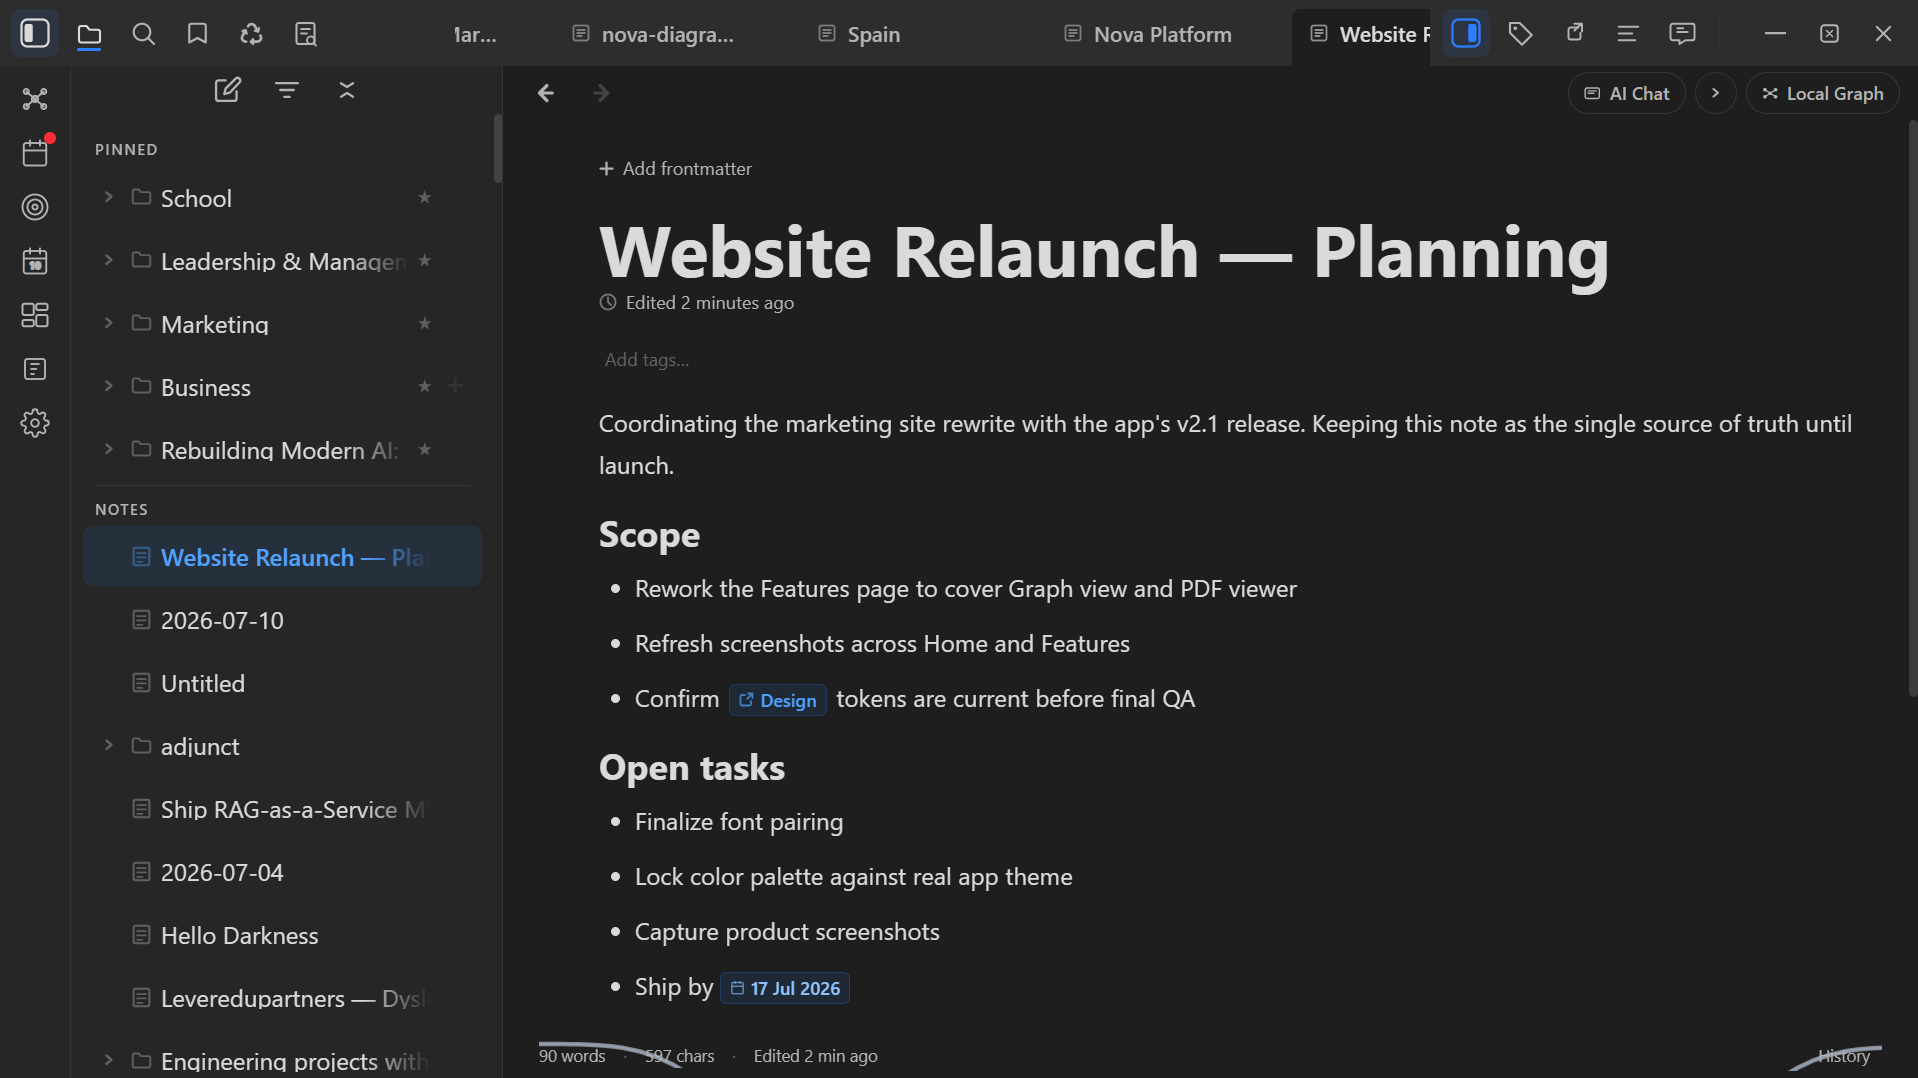Screen dimensions: 1918x1078
Task: Unpin the Marketing folder star
Action: (425, 324)
